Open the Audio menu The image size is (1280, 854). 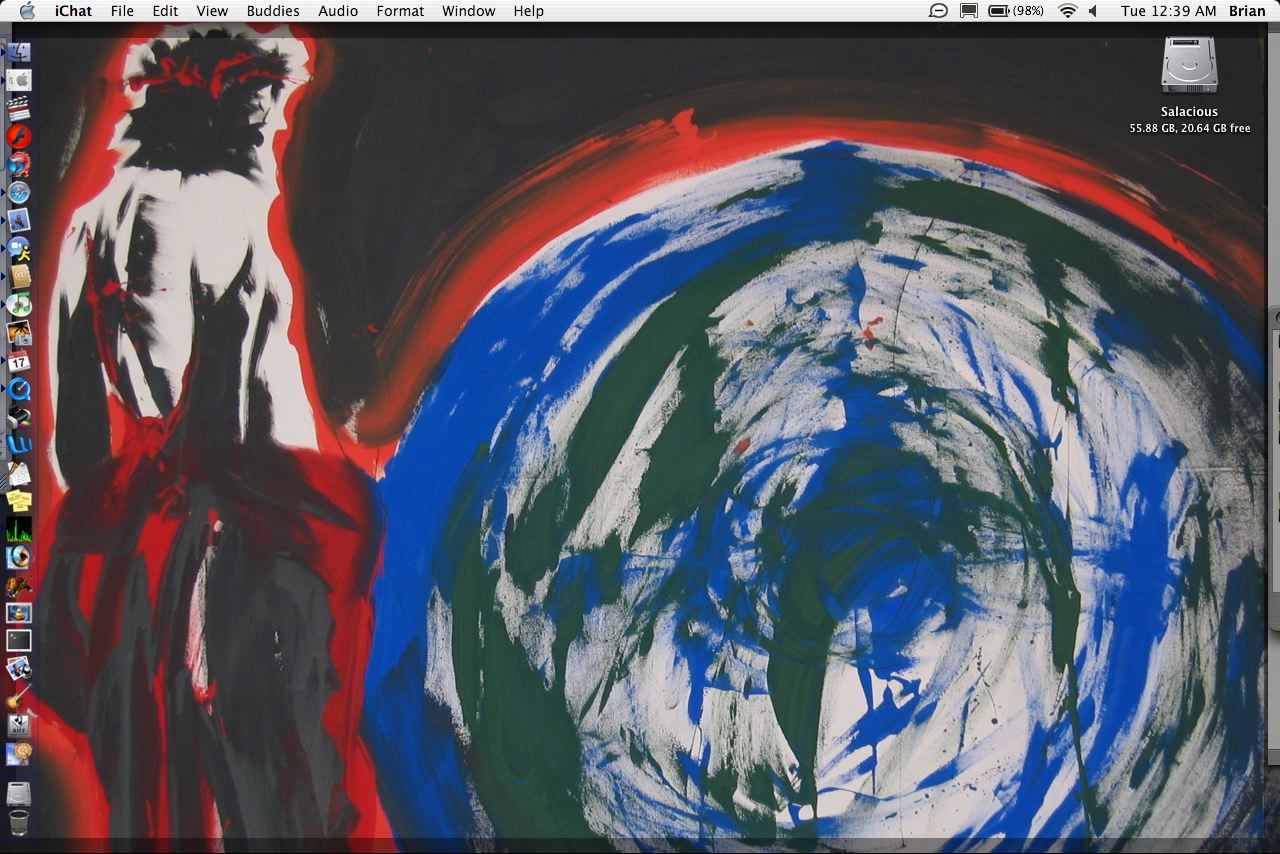[338, 11]
